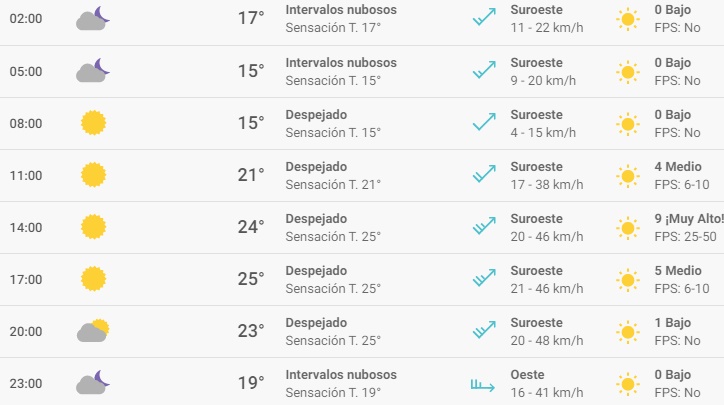
Task: Click the sun icon for 14:00
Action: click(93, 227)
